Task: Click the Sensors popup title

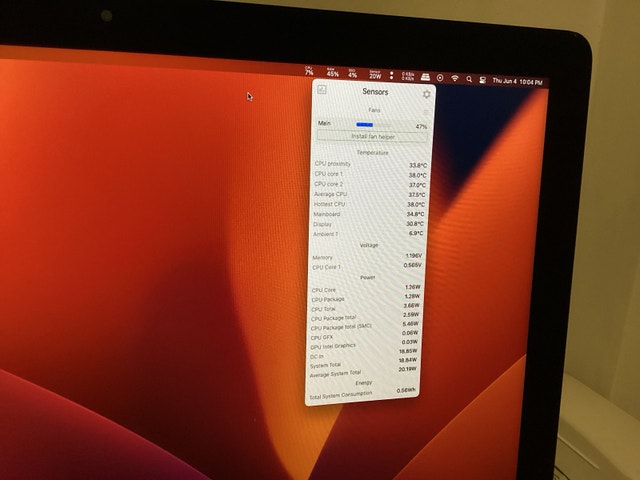Action: click(375, 92)
